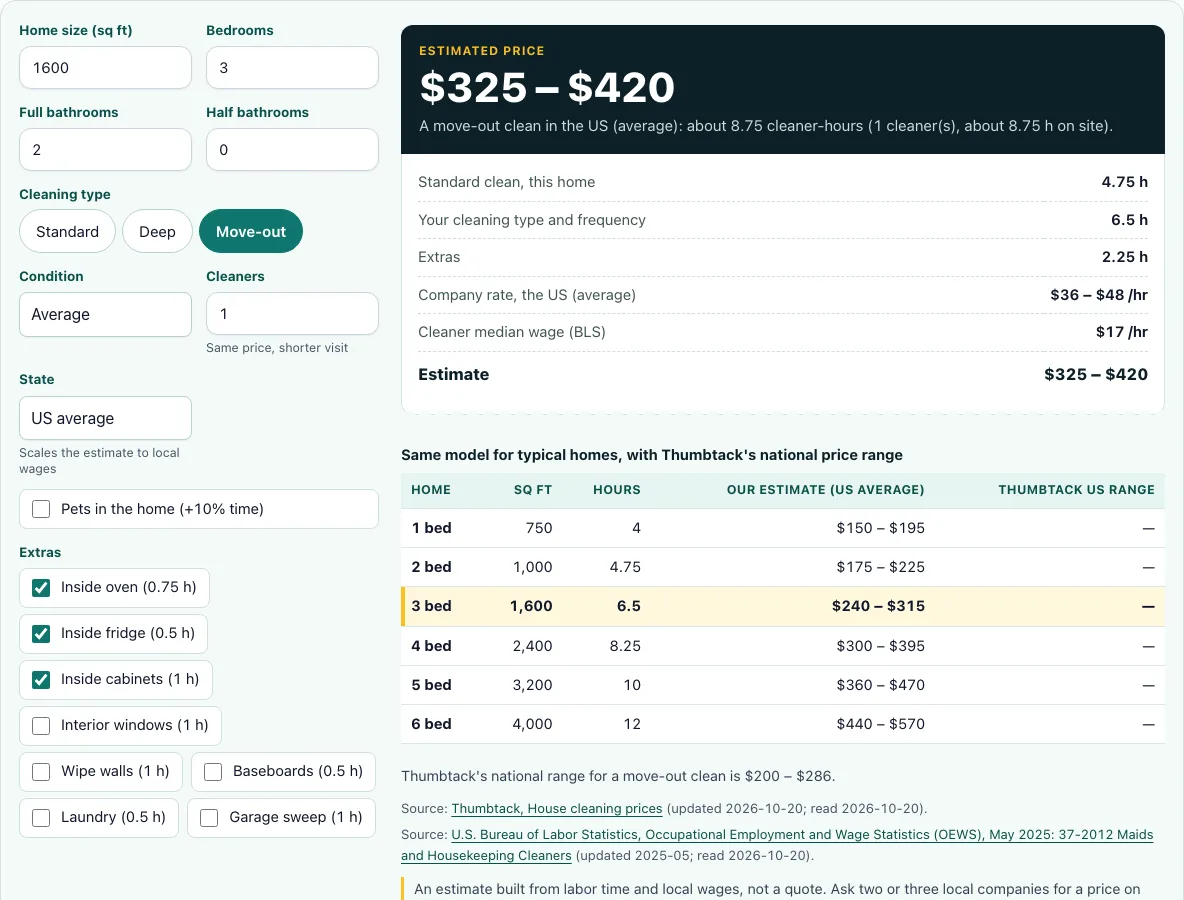1184x900 pixels.
Task: Click the '8.25' hours cell
Action: click(625, 646)
